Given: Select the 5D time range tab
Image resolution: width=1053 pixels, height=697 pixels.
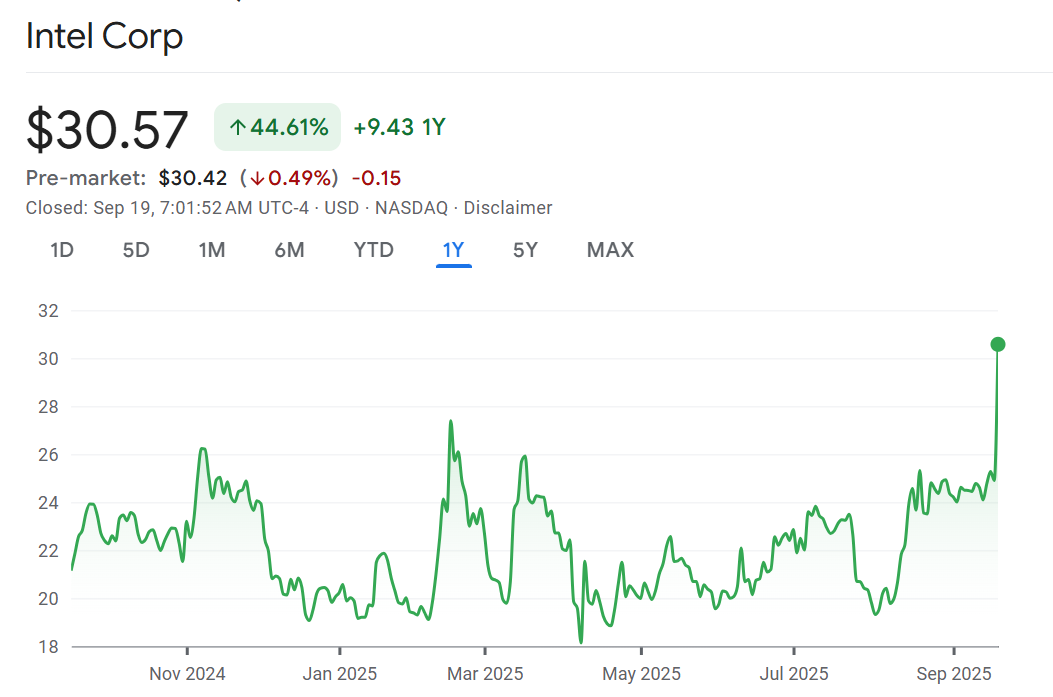Looking at the screenshot, I should click(136, 250).
